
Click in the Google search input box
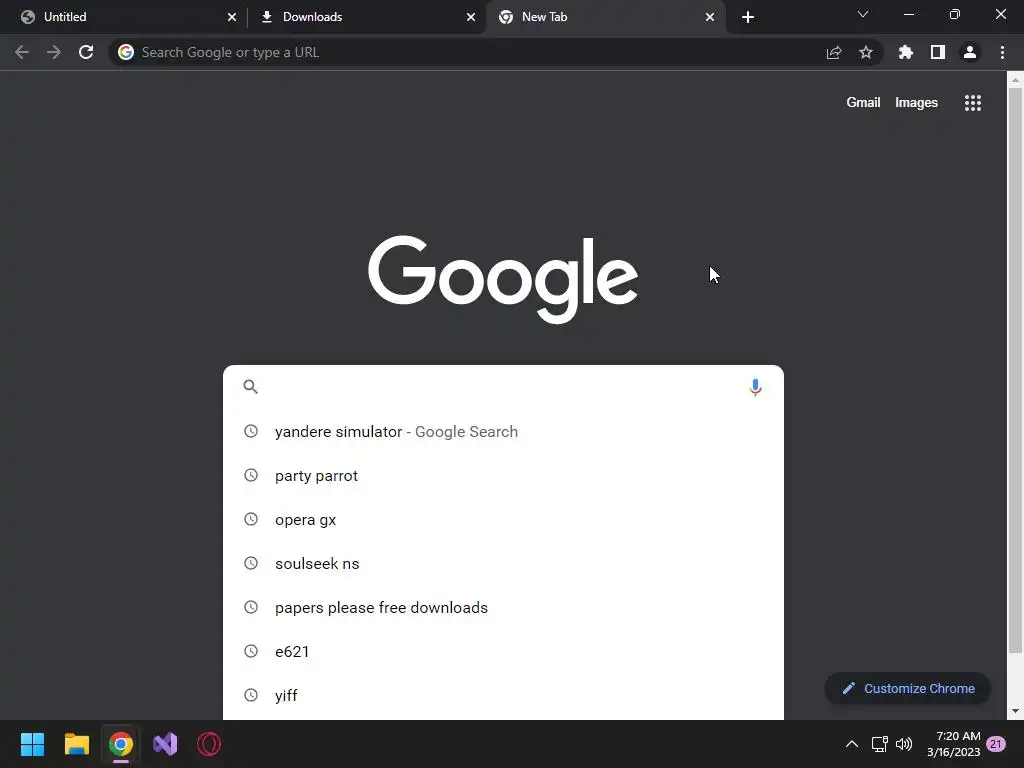pyautogui.click(x=503, y=387)
